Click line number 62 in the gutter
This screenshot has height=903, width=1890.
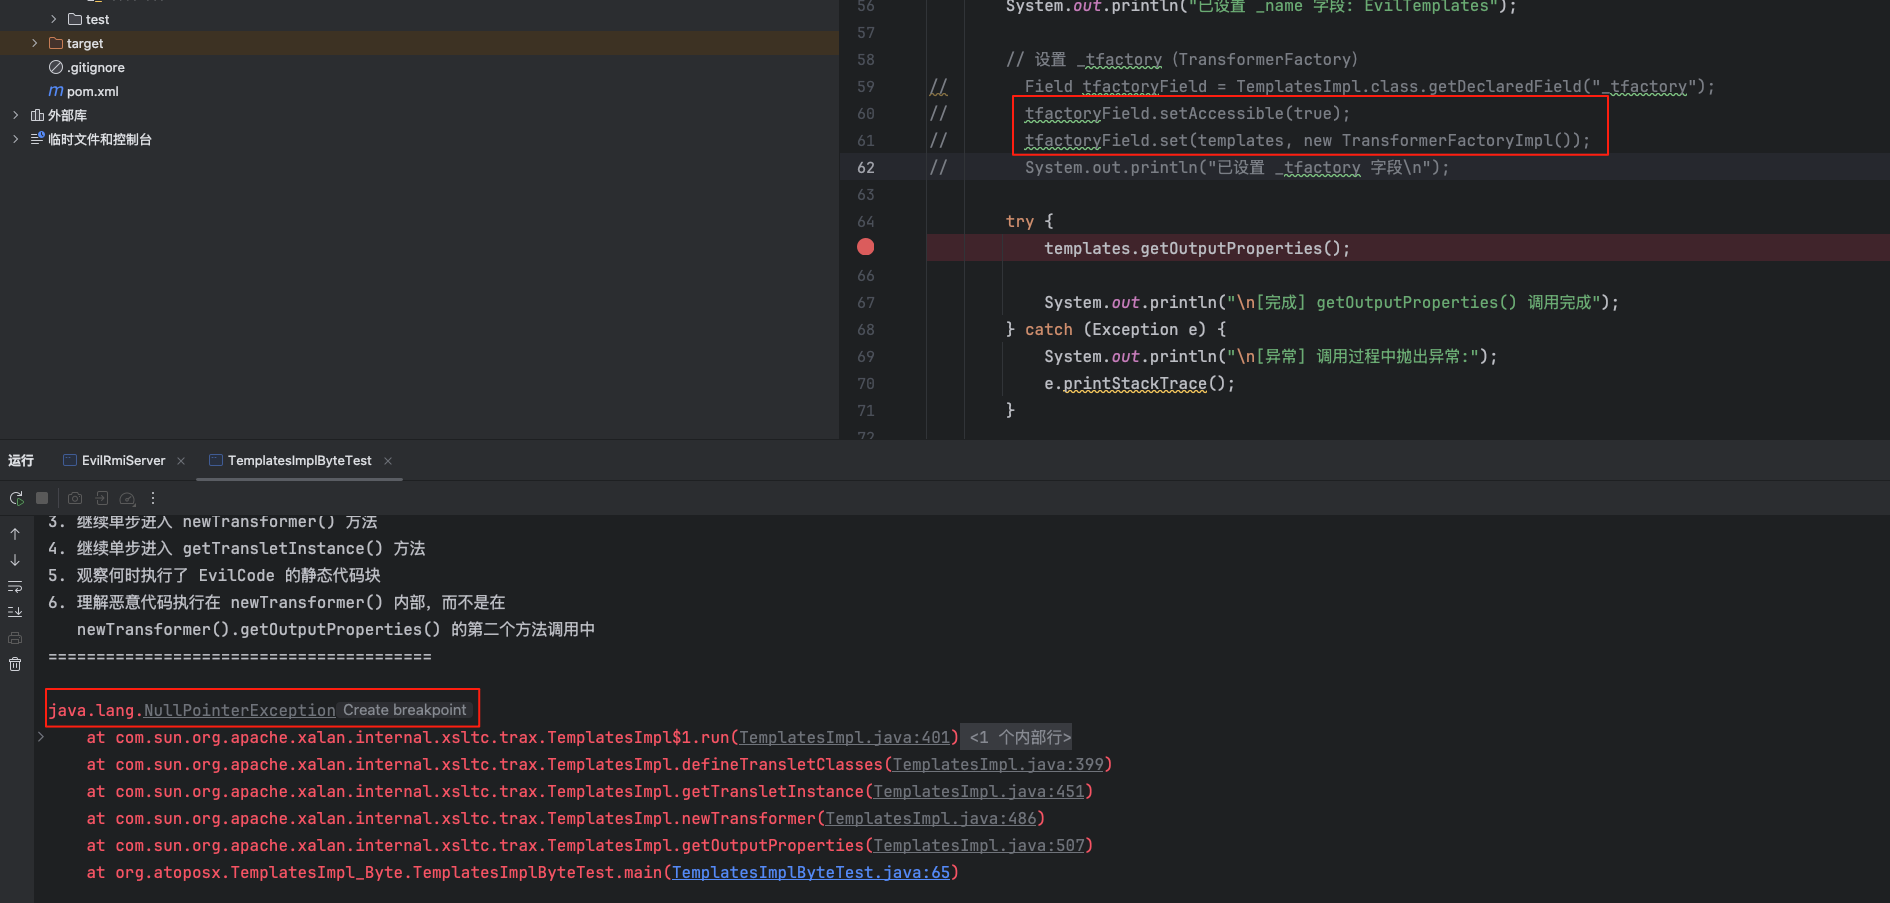(866, 167)
